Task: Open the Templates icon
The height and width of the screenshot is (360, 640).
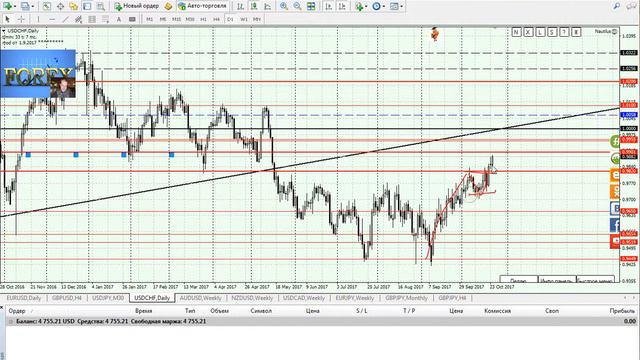Action: click(x=394, y=6)
